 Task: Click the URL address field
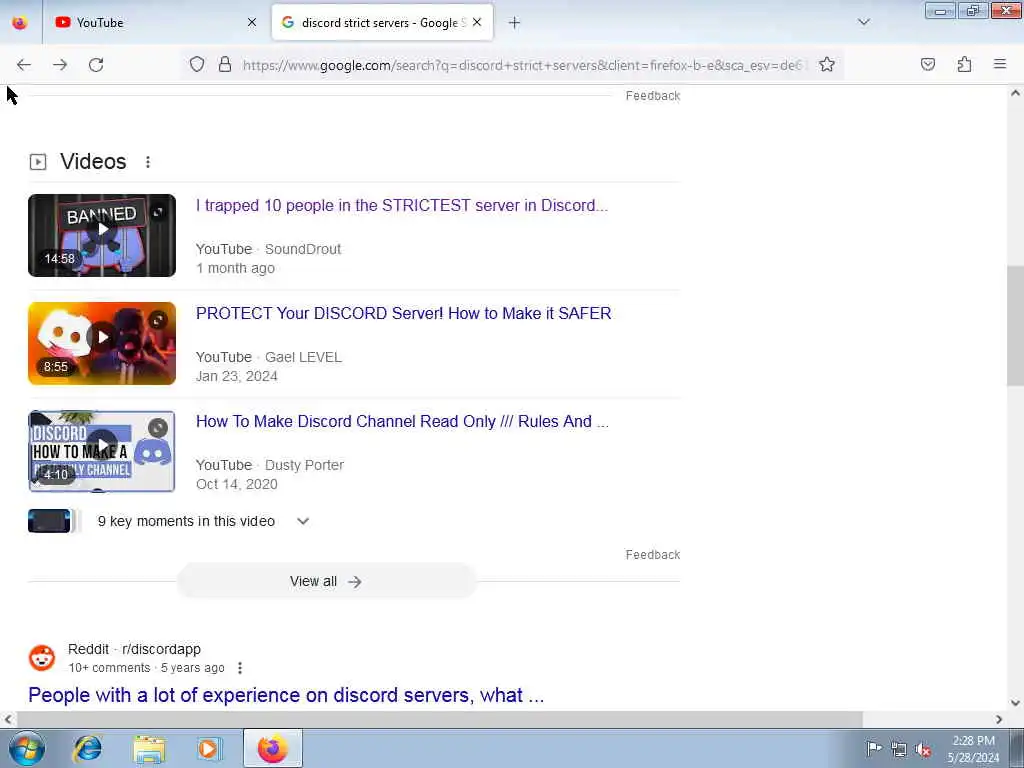point(522,65)
